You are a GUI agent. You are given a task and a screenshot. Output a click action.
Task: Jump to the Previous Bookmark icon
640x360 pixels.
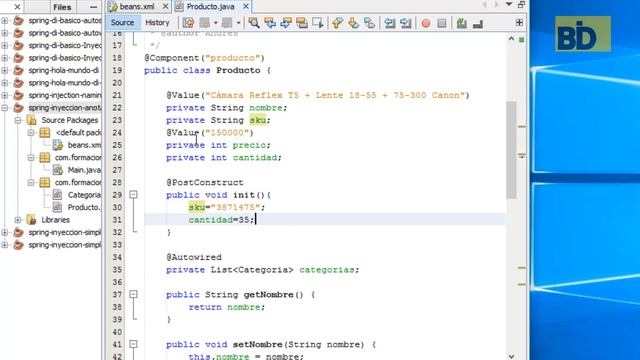click(337, 23)
